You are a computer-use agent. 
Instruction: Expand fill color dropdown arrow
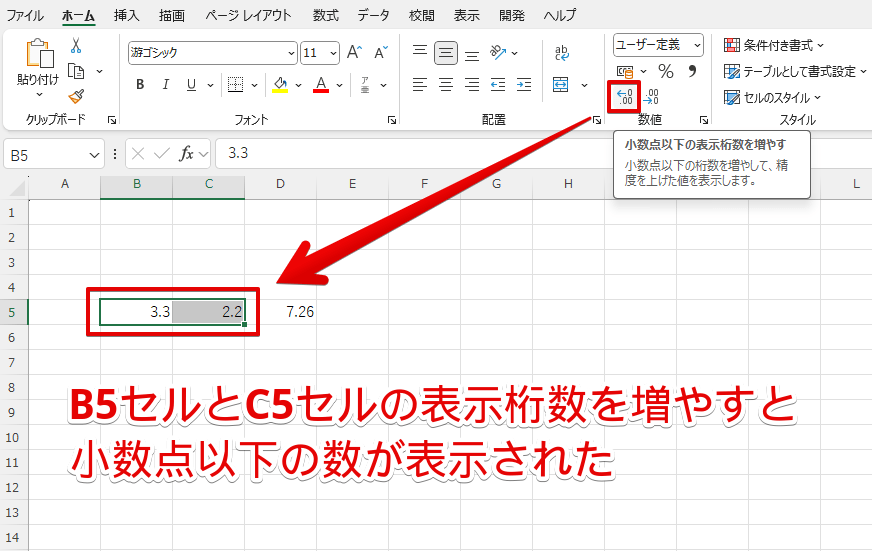tap(299, 85)
